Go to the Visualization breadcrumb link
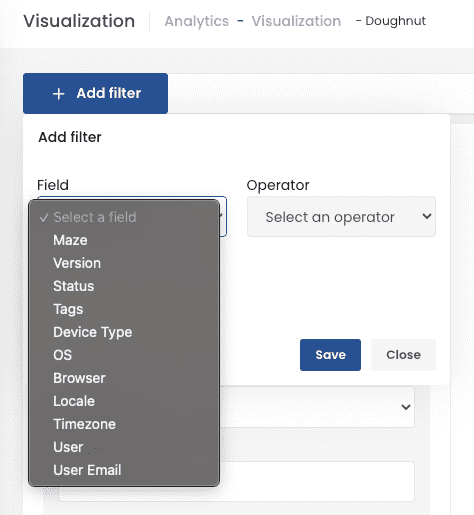Screen dimensions: 474x515 coord(296,21)
